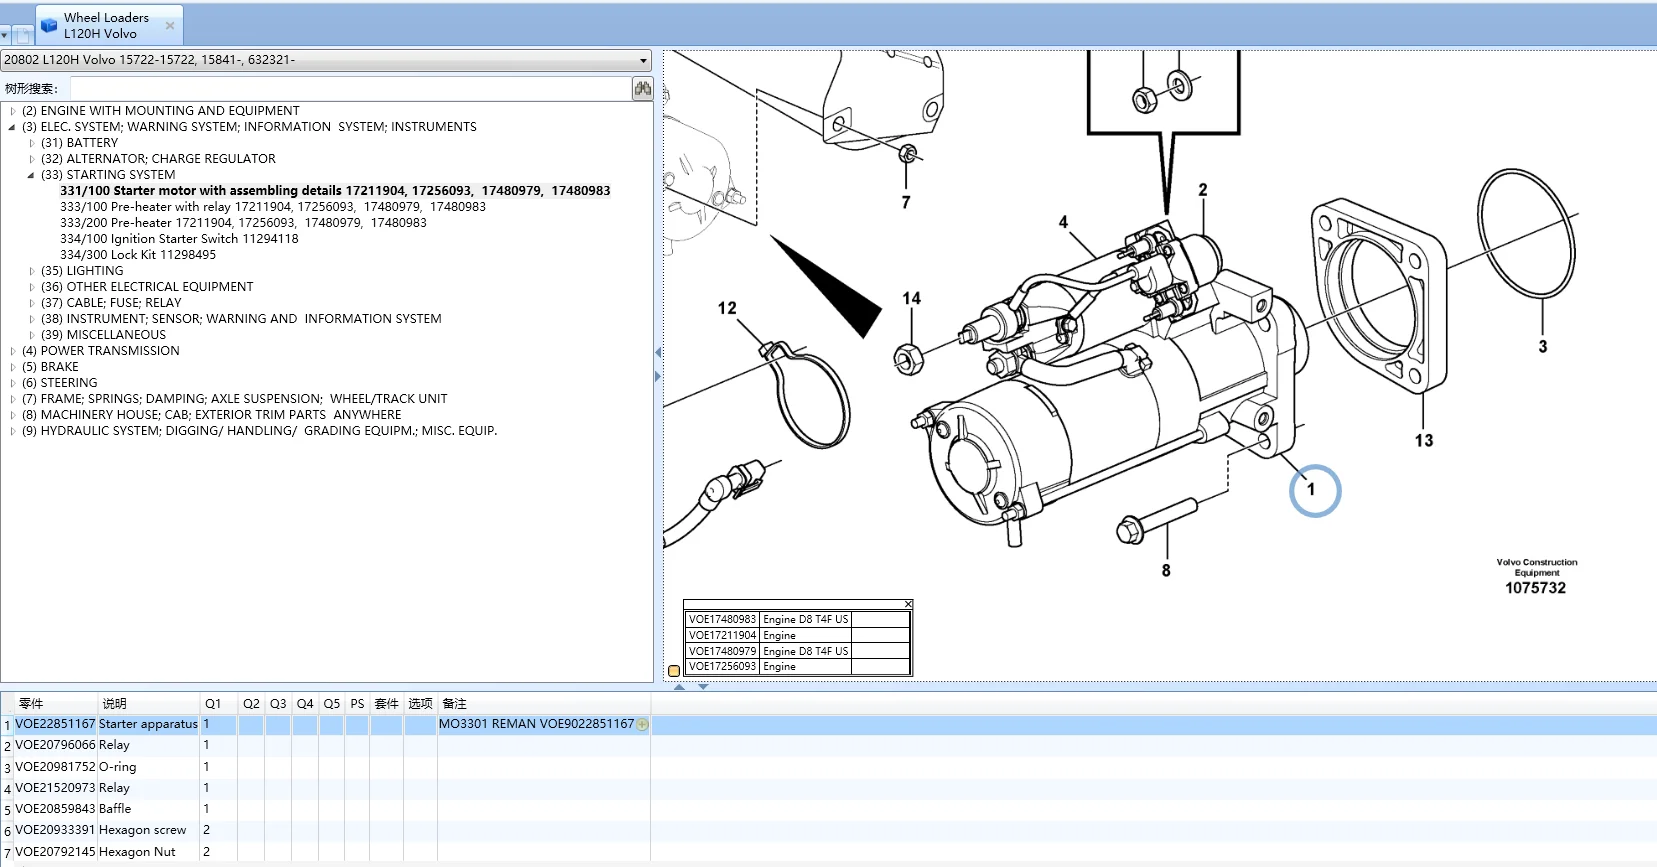Collapse the (33) STARTING SYSTEM node
The height and width of the screenshot is (867, 1657).
(x=31, y=175)
